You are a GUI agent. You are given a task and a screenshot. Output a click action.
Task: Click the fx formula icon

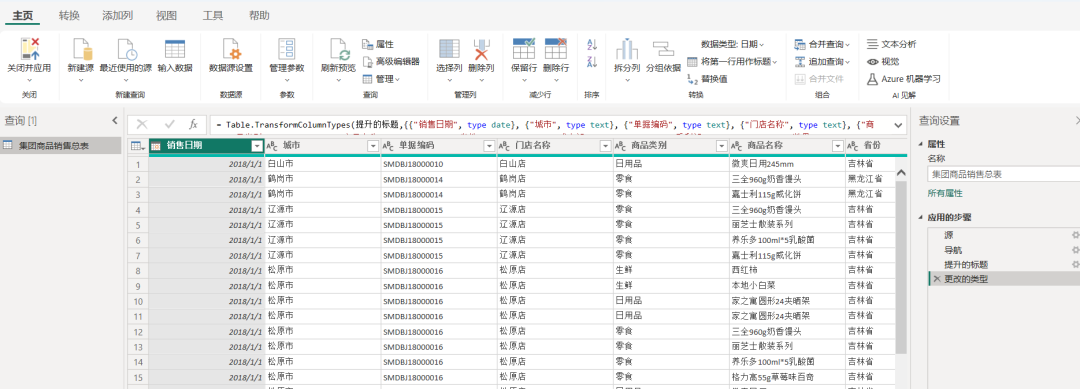coord(194,125)
